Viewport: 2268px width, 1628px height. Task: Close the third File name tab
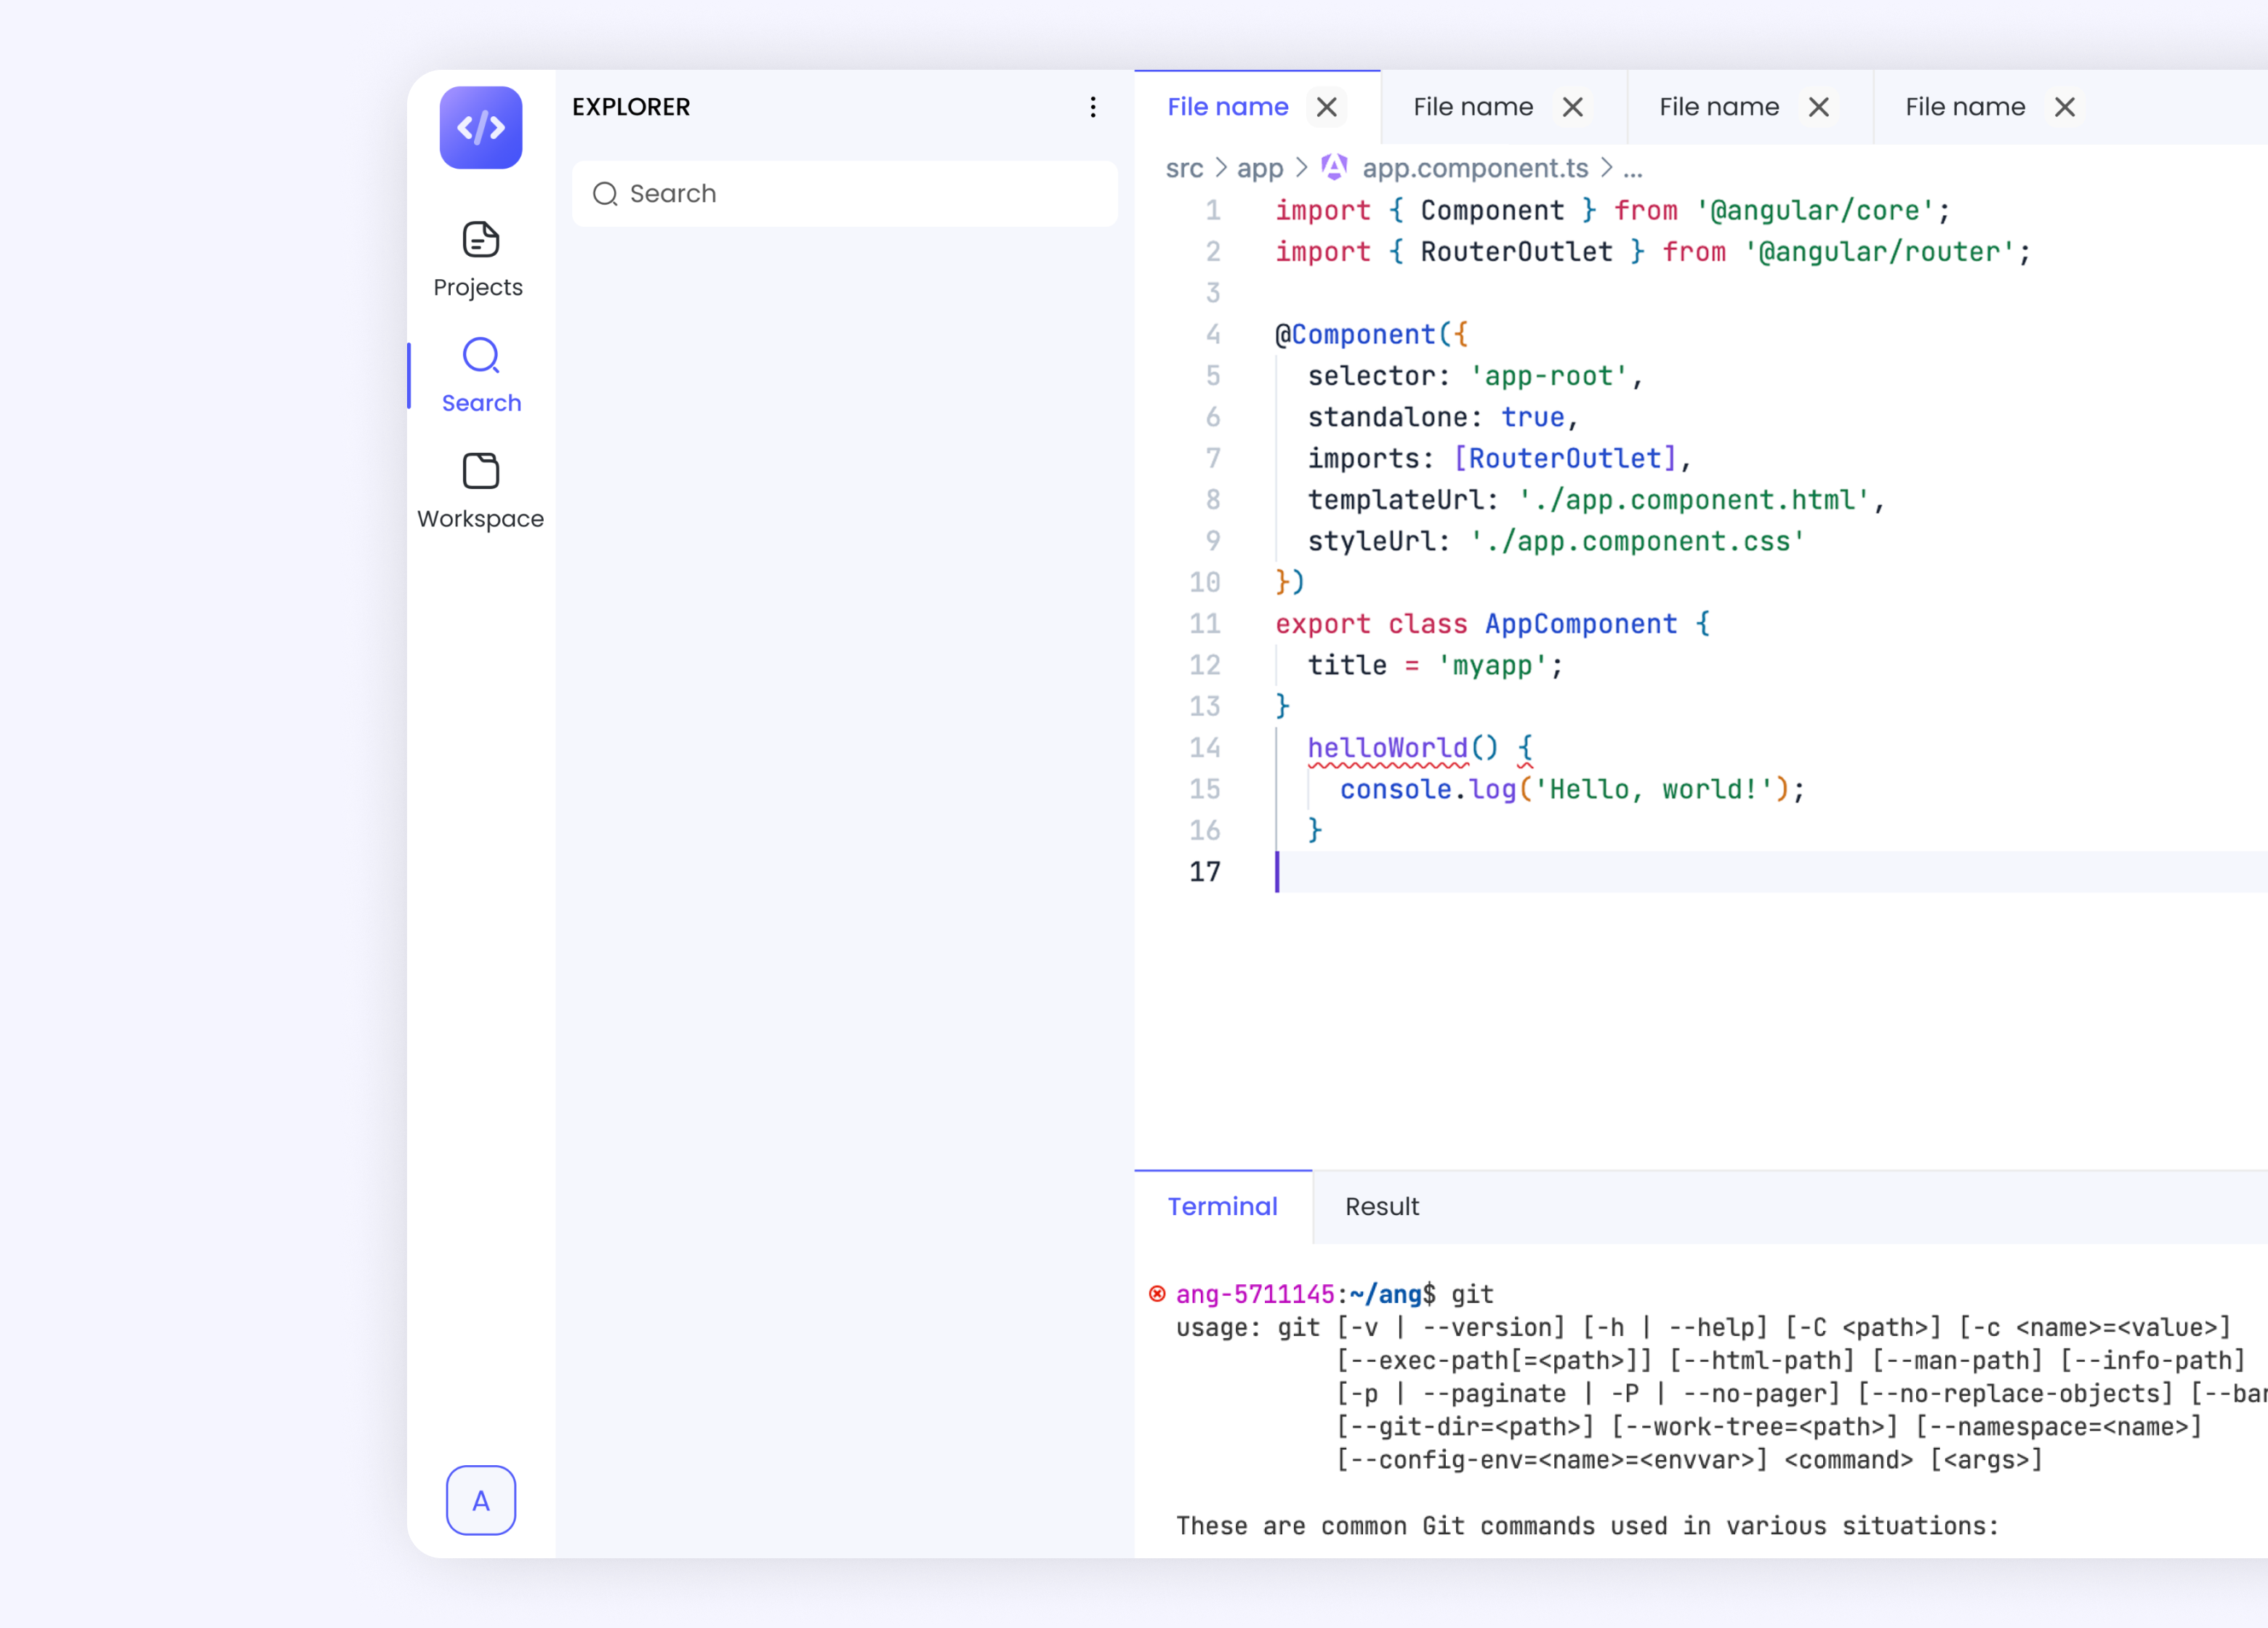pos(1819,107)
